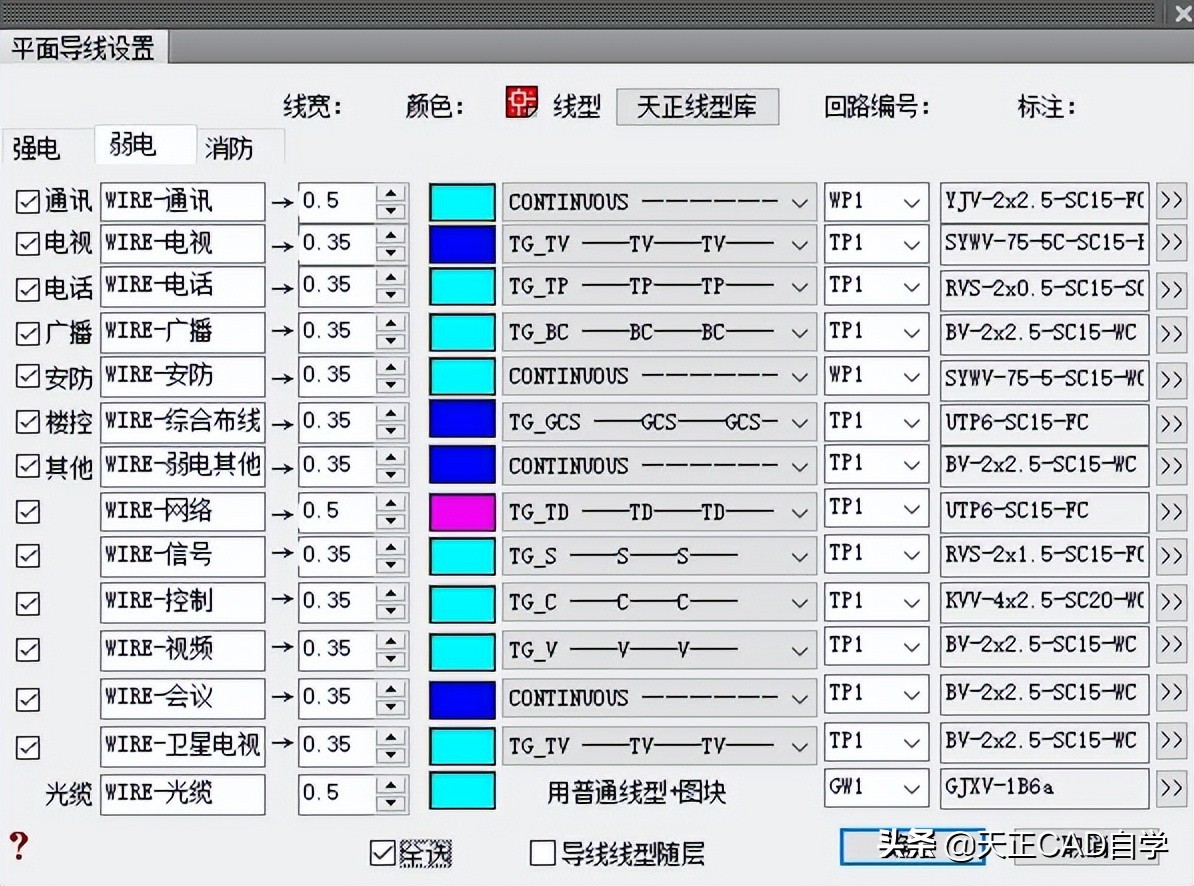Open the 天正线型库 library
Image resolution: width=1194 pixels, height=886 pixels.
click(697, 106)
